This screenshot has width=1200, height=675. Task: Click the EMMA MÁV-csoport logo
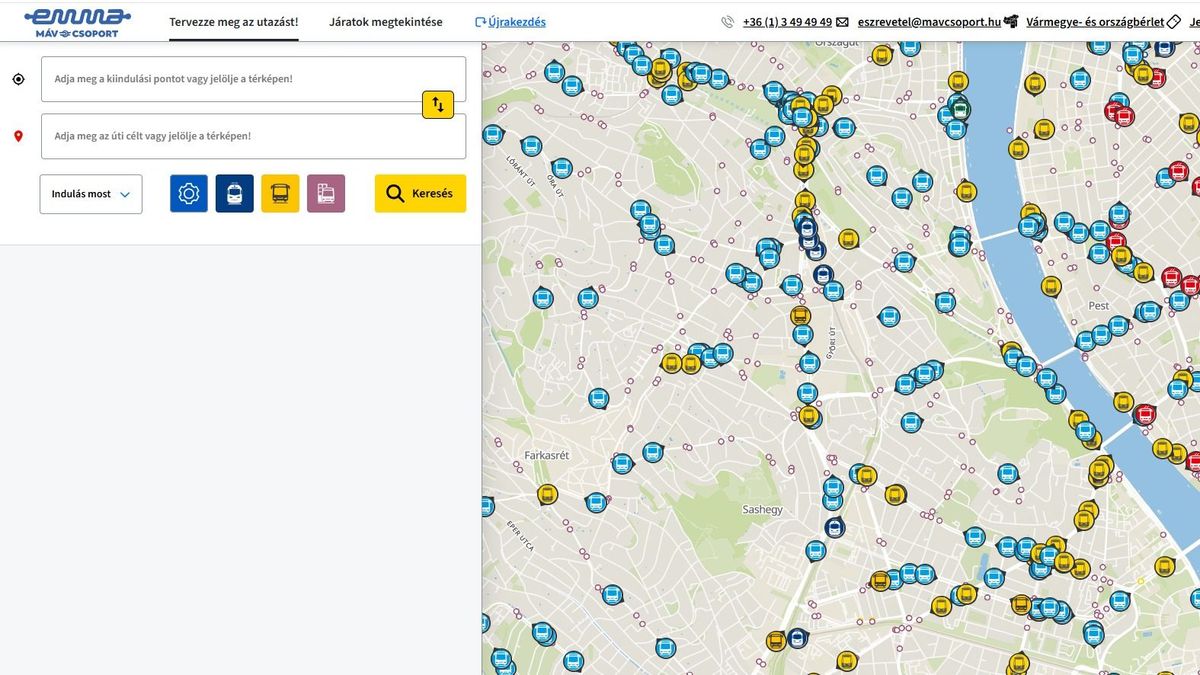click(x=77, y=21)
